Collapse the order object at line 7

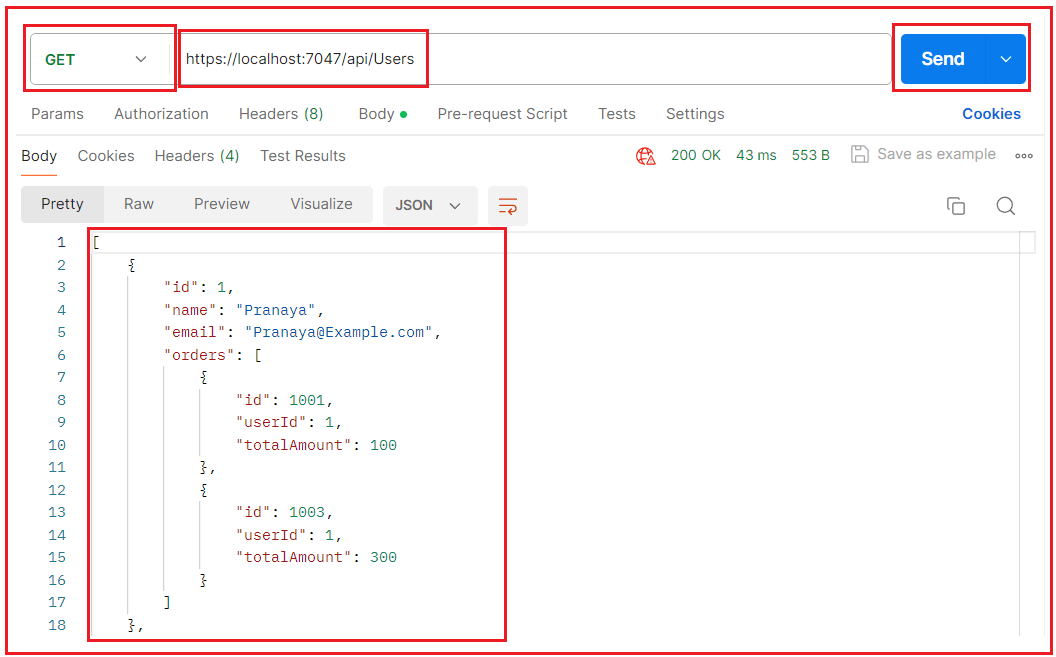tap(203, 378)
